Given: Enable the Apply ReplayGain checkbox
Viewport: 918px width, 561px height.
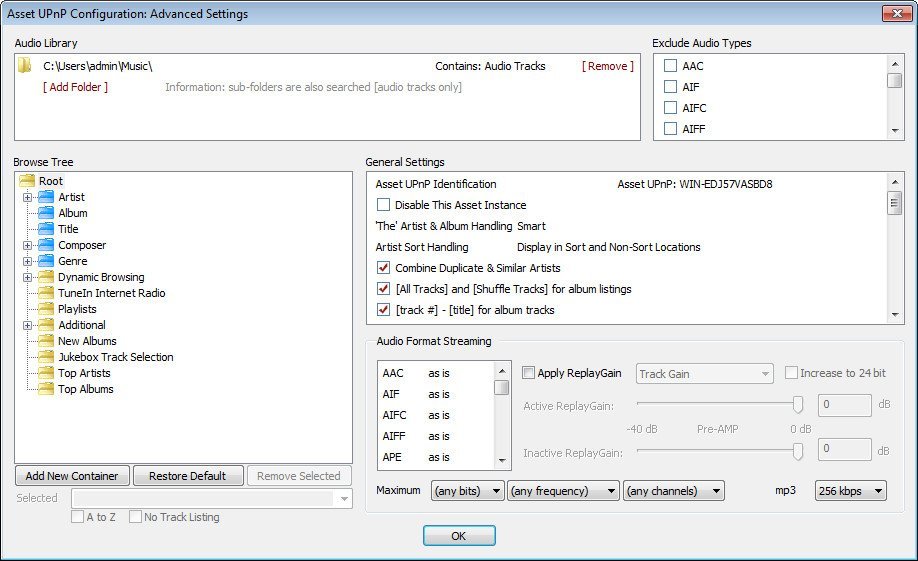Looking at the screenshot, I should 528,373.
